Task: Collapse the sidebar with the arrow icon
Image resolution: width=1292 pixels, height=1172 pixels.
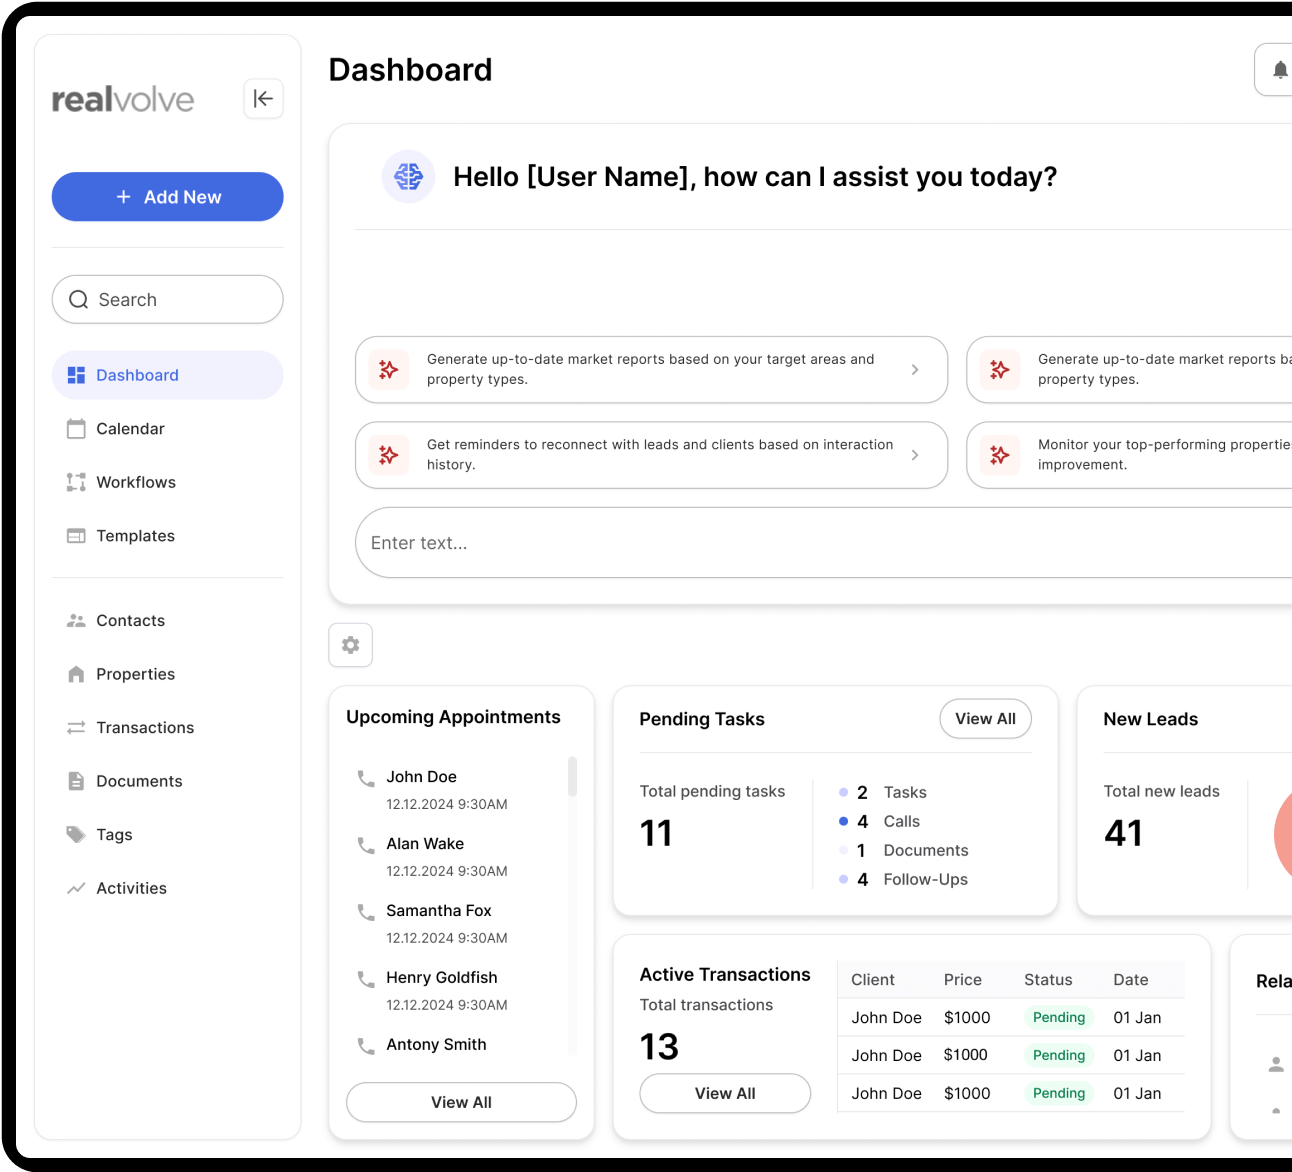Action: point(263,98)
